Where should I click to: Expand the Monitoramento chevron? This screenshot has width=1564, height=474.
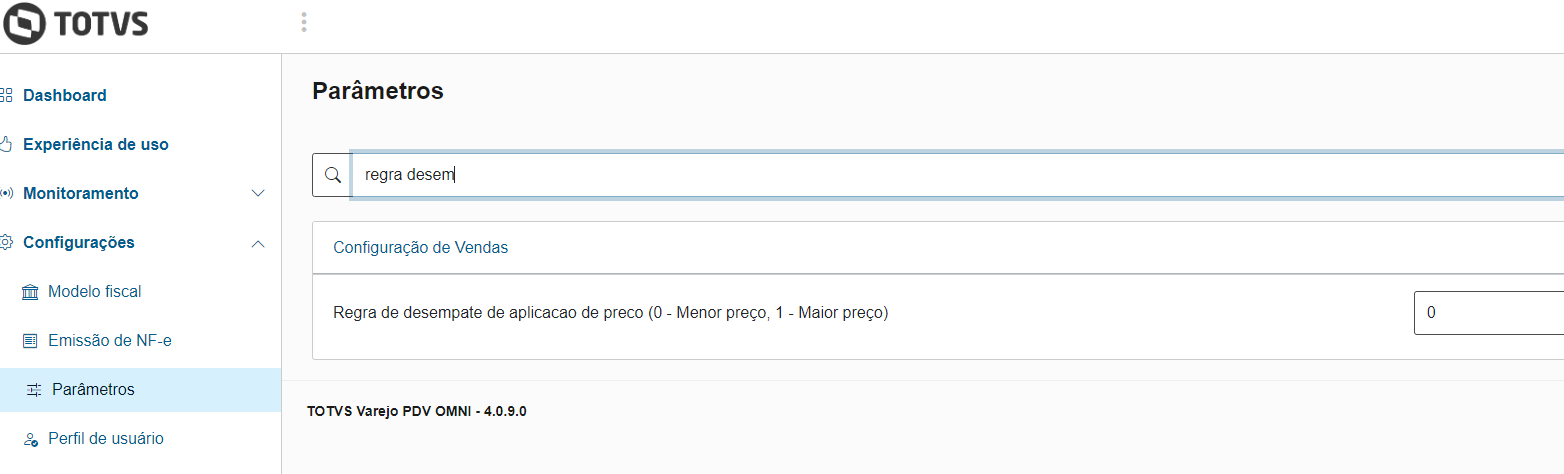[x=258, y=193]
